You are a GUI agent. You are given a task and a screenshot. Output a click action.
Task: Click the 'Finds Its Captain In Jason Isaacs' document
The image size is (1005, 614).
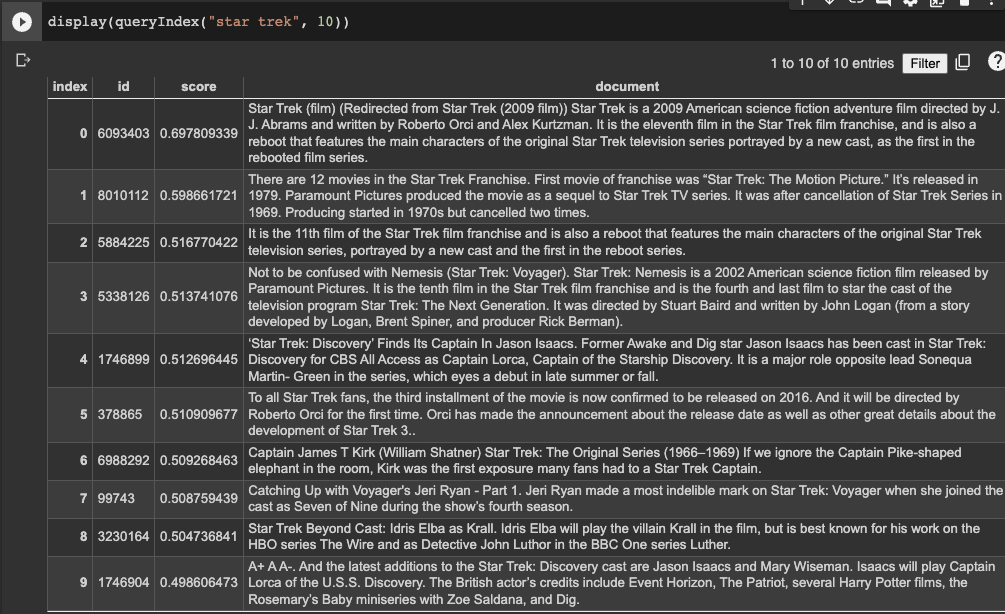click(x=624, y=360)
